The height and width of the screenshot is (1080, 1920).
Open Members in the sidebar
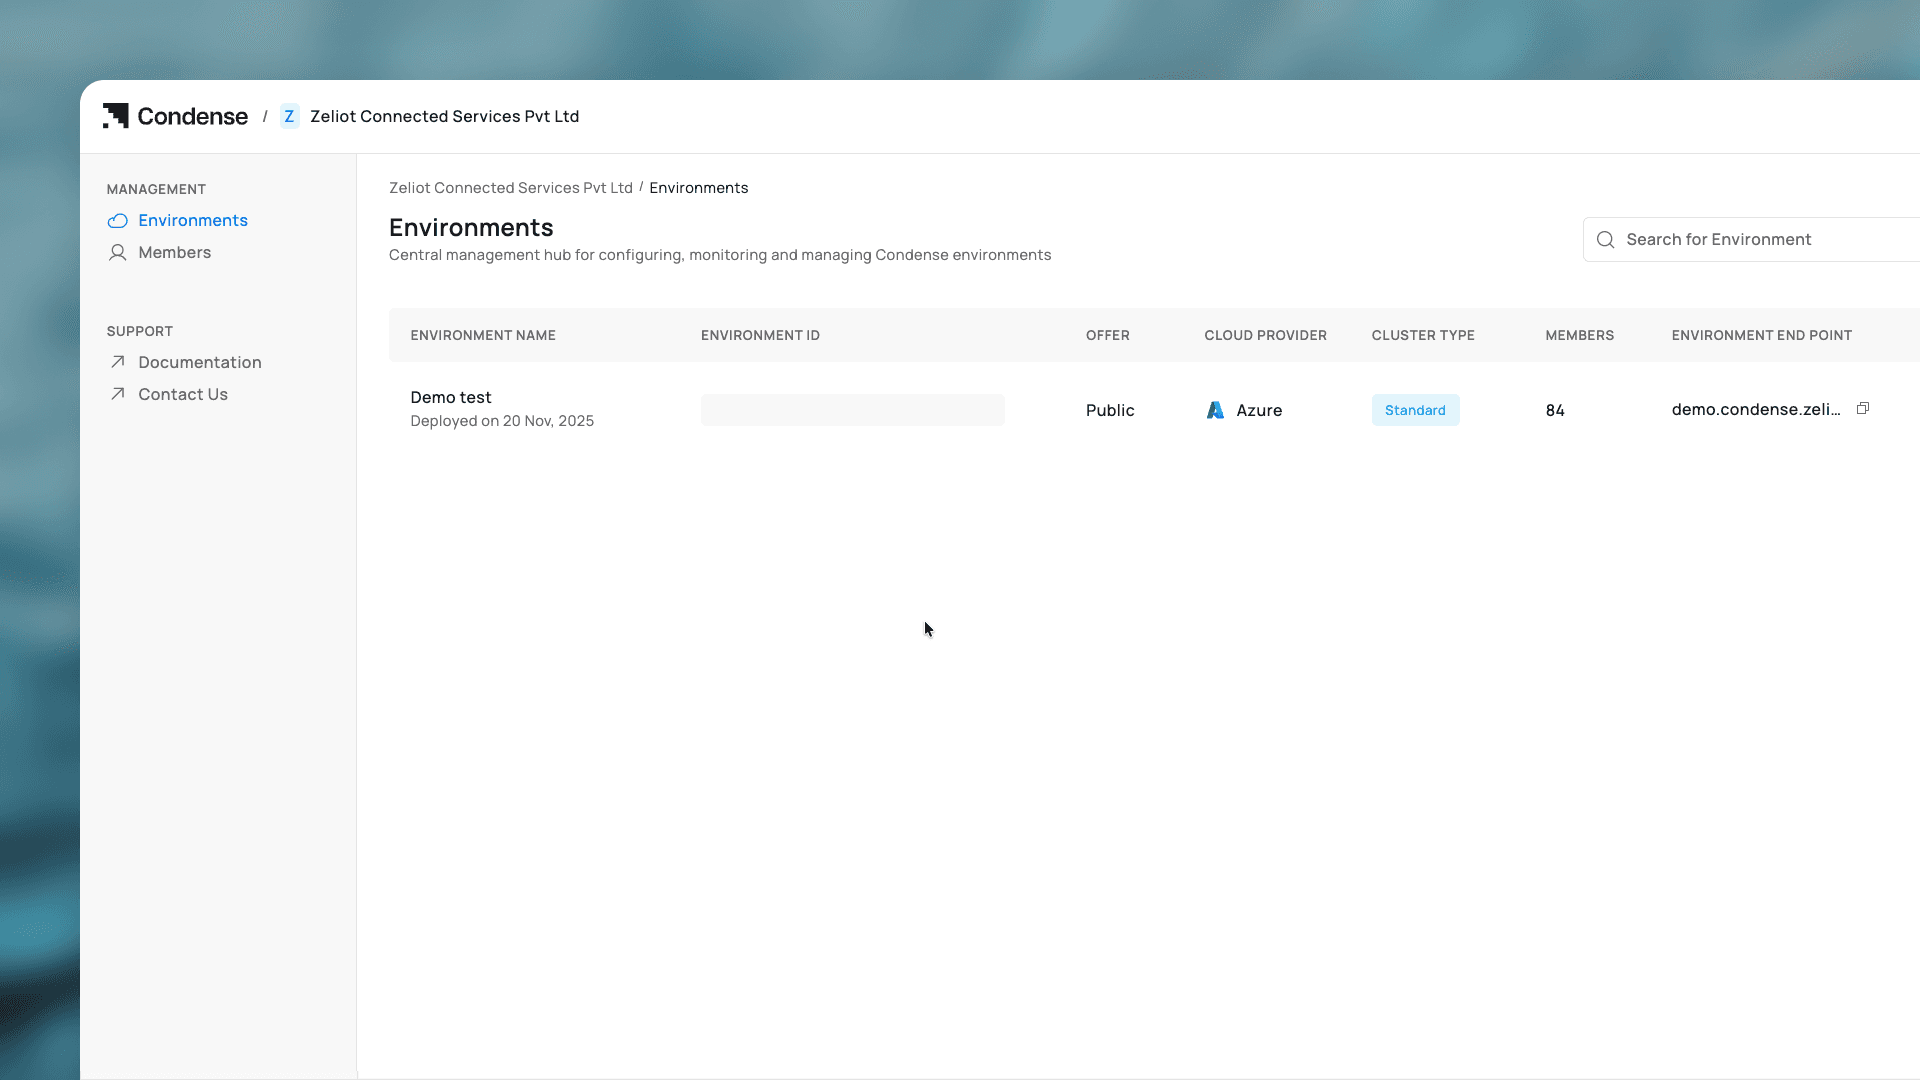[x=174, y=252]
